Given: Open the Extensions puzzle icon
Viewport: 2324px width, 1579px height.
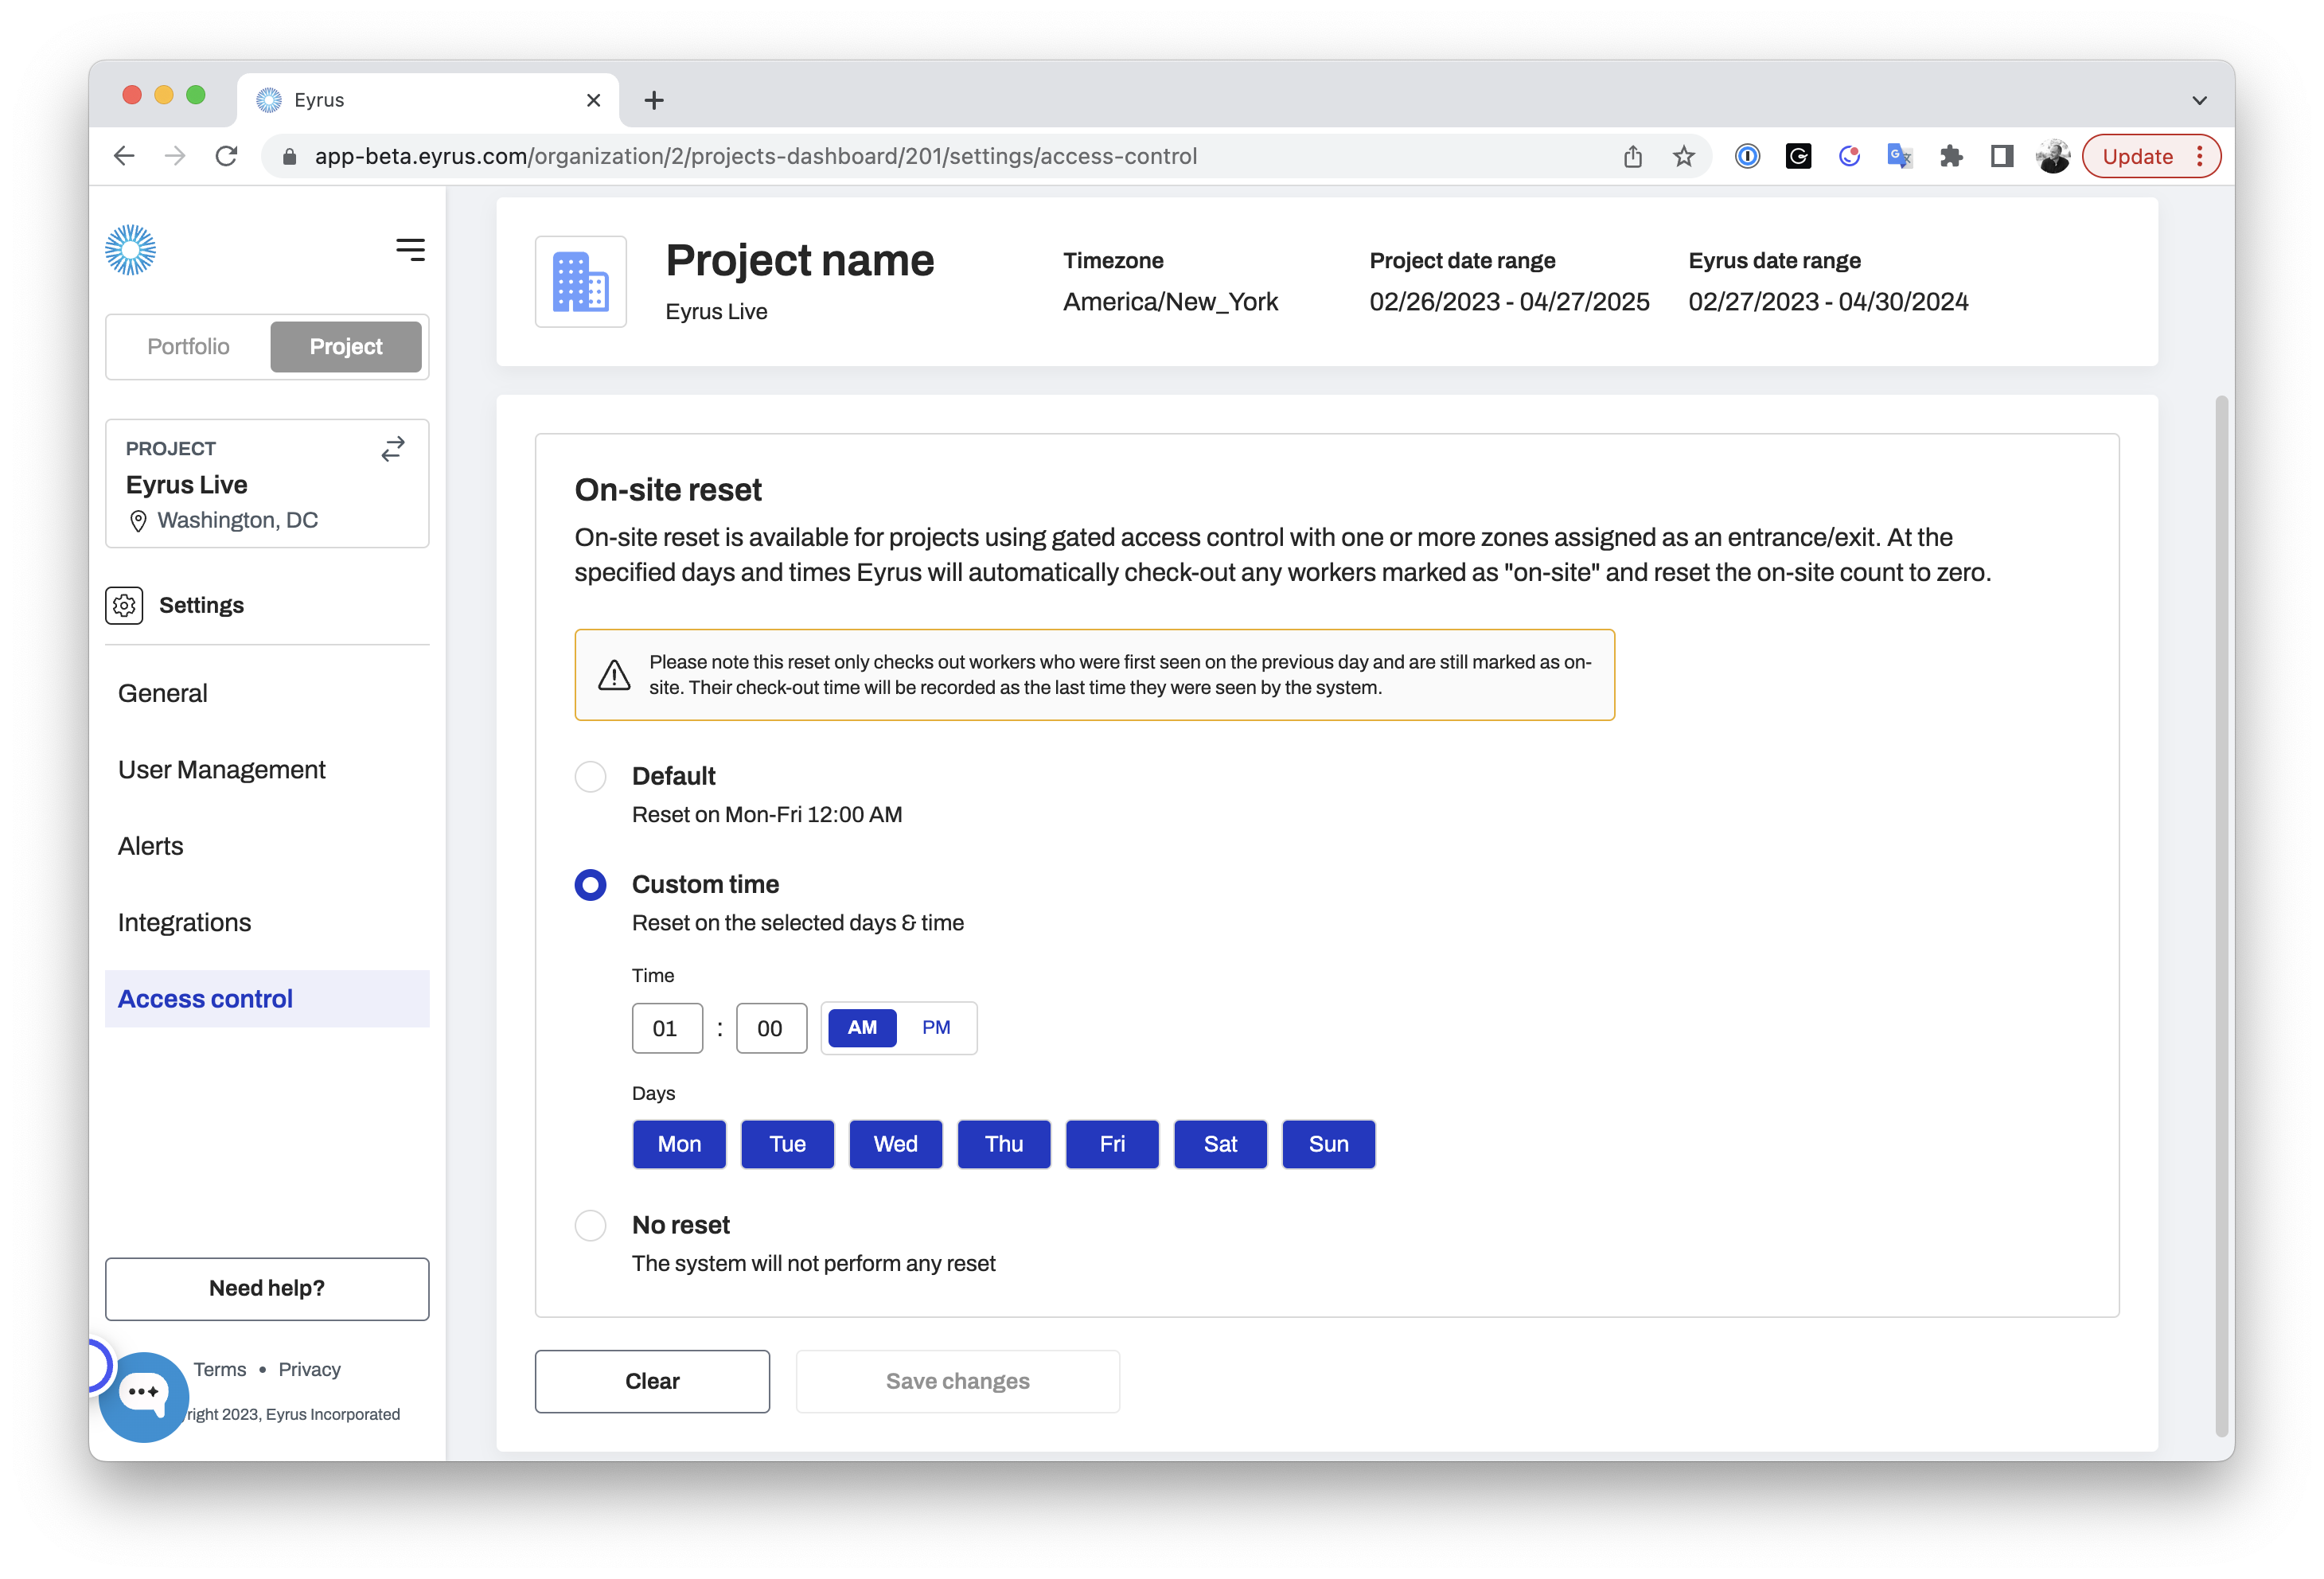Looking at the screenshot, I should tap(1951, 156).
